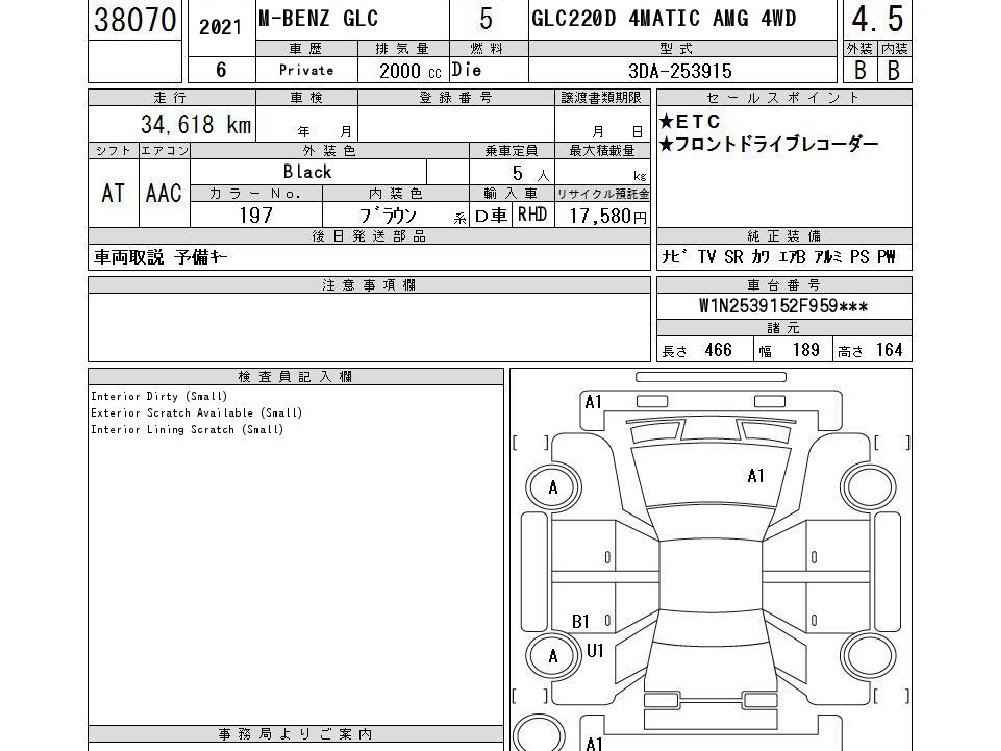Click the Exterior Scratch Available note line

(x=197, y=413)
